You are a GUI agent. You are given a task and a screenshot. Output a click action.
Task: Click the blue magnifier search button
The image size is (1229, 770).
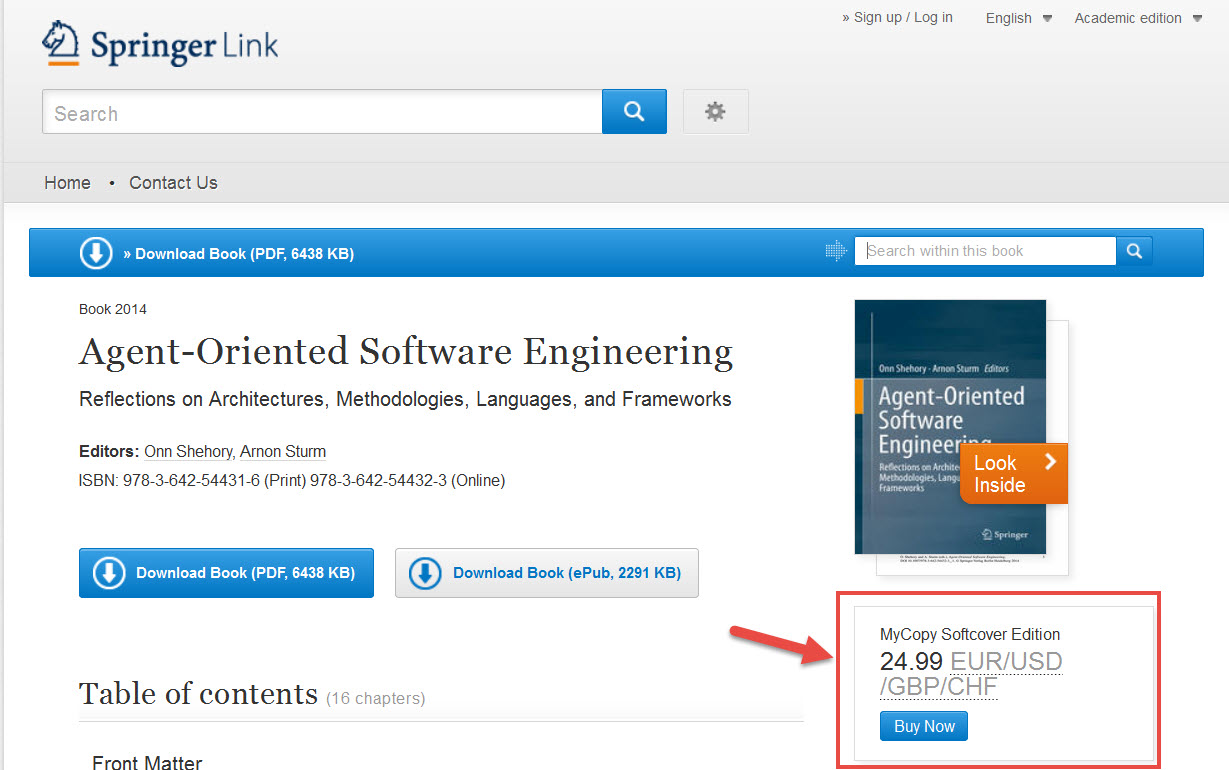[x=634, y=111]
